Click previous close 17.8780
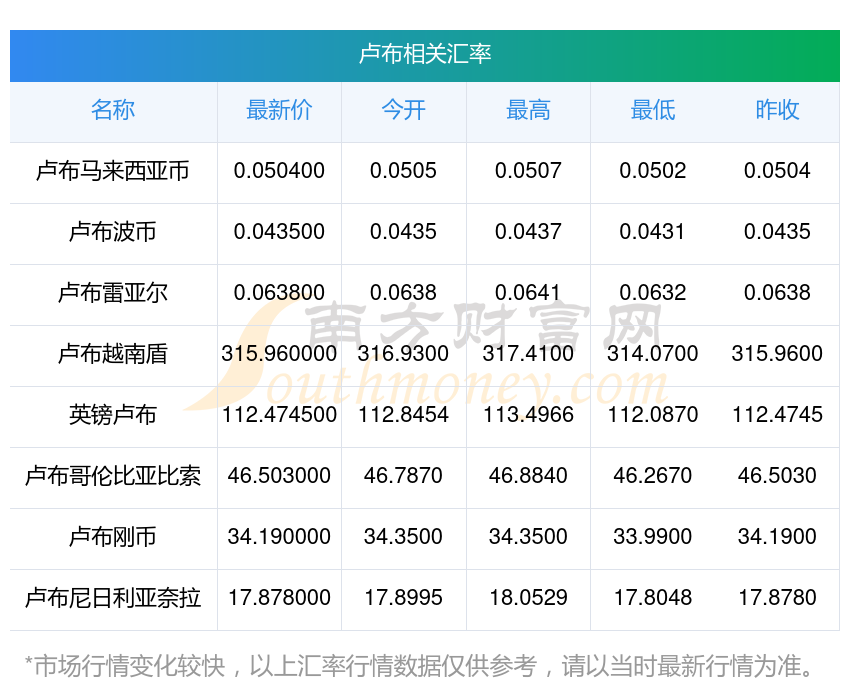 tap(777, 598)
